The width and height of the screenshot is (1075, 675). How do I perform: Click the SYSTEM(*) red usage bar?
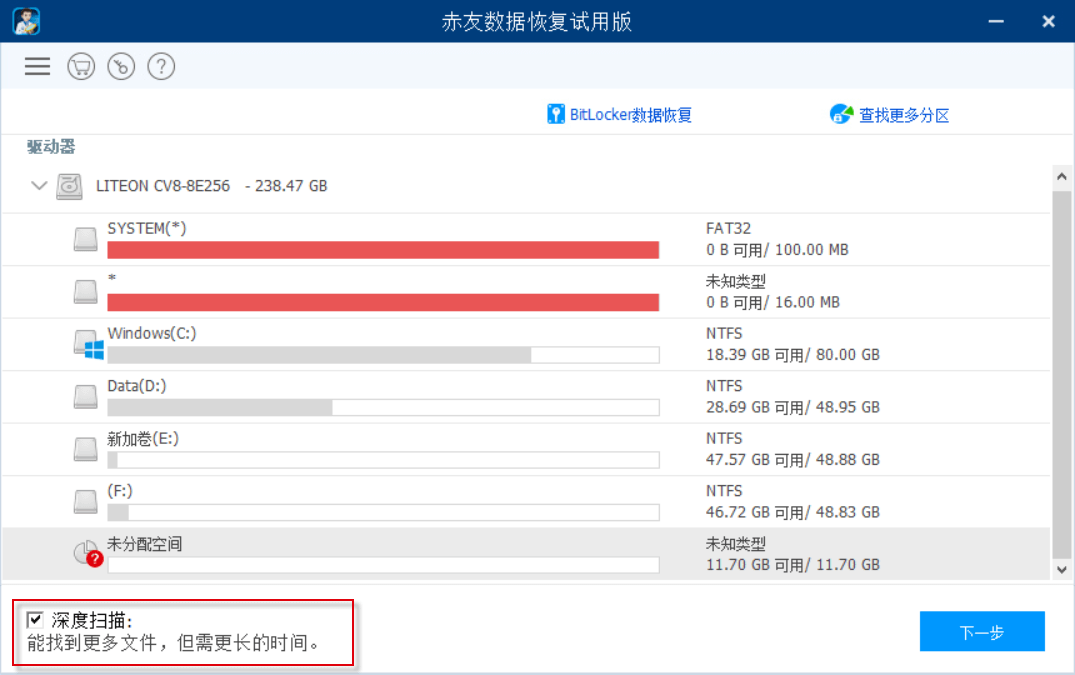(383, 250)
